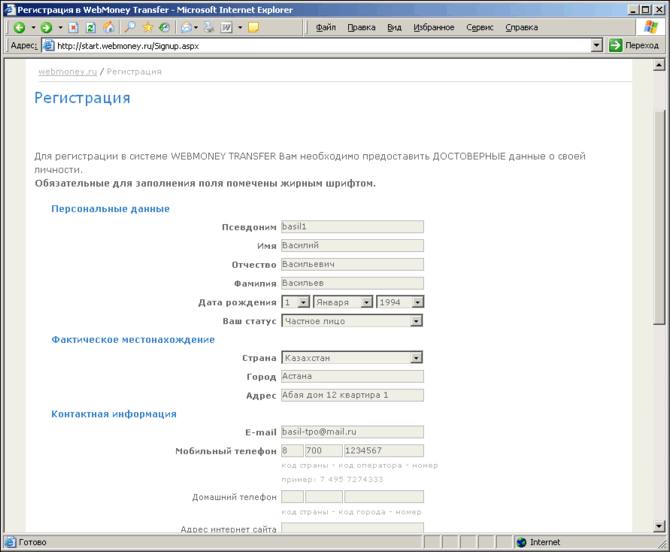
Task: Open the Forward history dropdown arrow
Action: [60, 28]
